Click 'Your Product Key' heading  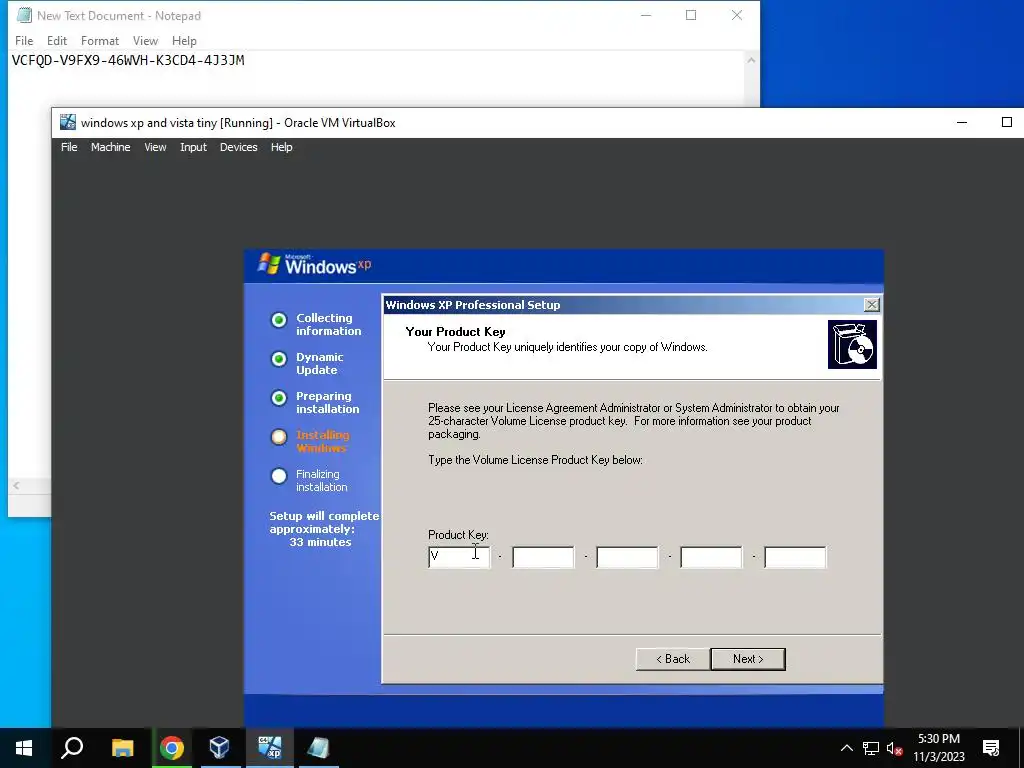(455, 332)
